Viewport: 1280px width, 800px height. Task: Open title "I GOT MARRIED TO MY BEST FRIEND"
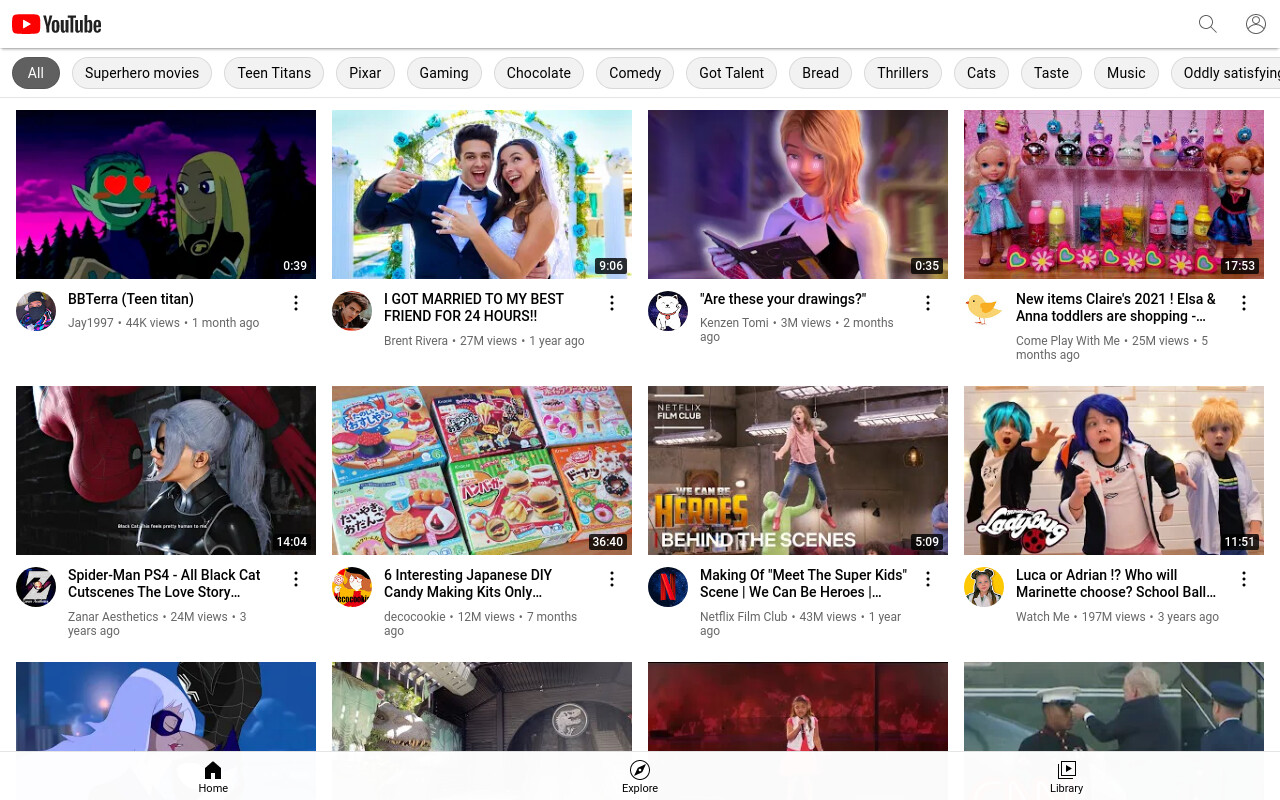click(x=474, y=307)
